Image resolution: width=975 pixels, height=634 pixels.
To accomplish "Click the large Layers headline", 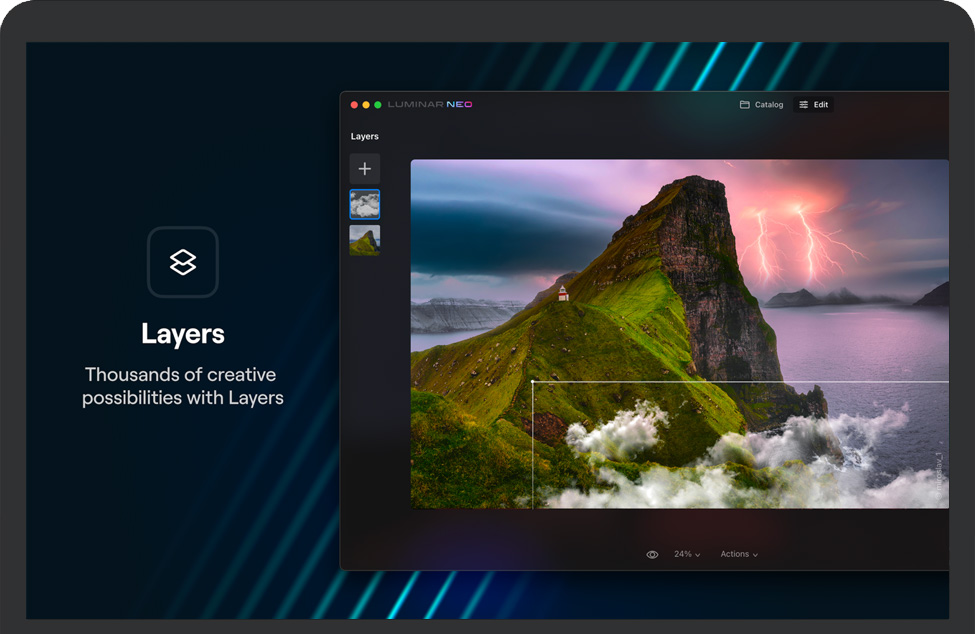I will point(183,334).
